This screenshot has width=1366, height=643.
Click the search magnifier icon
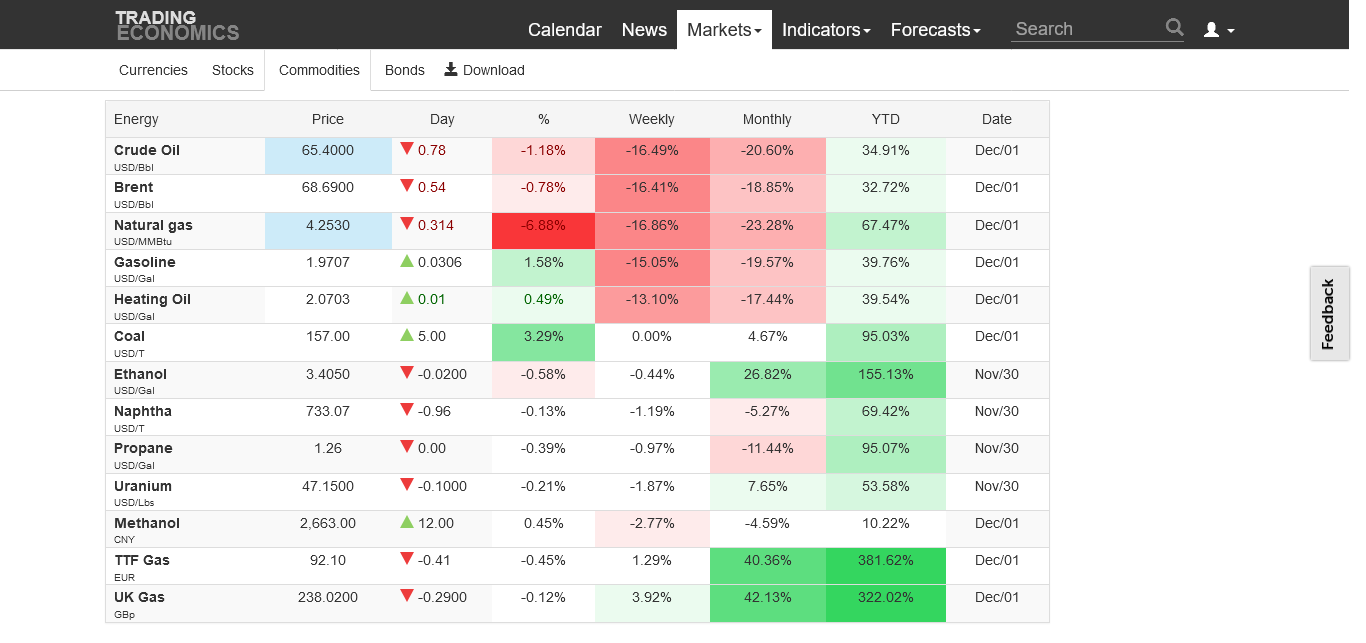1174,28
